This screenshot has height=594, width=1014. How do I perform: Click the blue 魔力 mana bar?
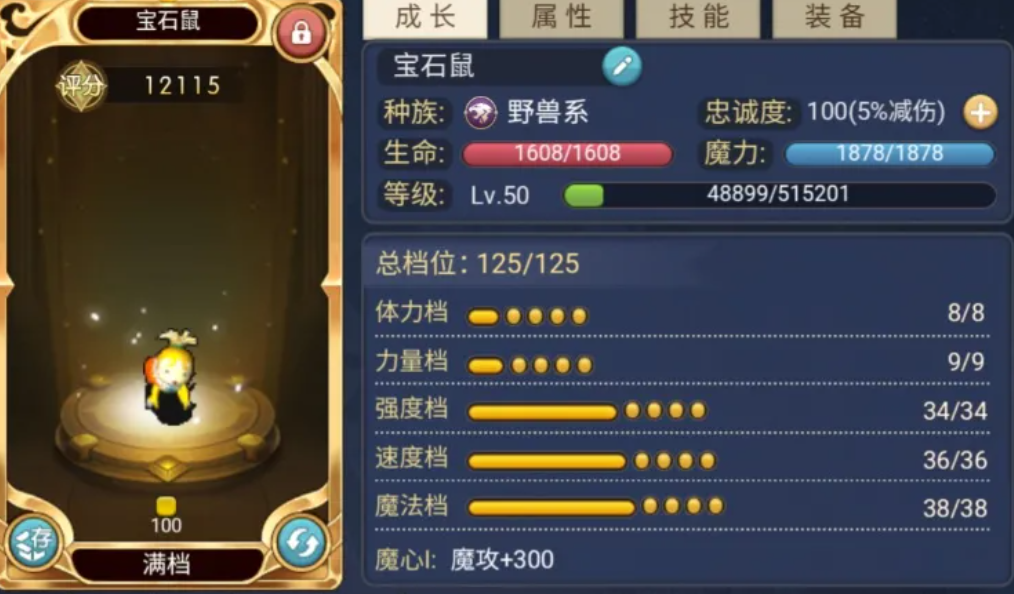pyautogui.click(x=890, y=154)
